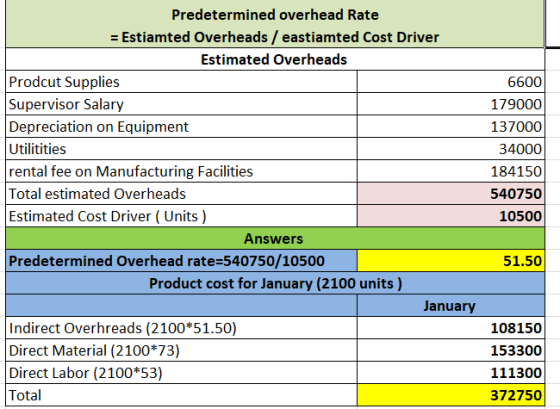Select 'Indirect Overhreads (2100*51.50)' cell

[181, 328]
